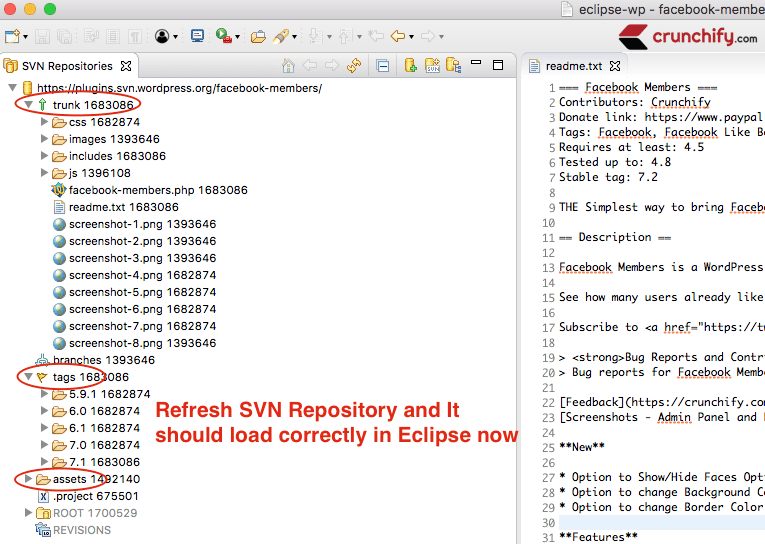Click the New wizard toolbar icon
Screen dimensions: 765x544
pos(12,37)
